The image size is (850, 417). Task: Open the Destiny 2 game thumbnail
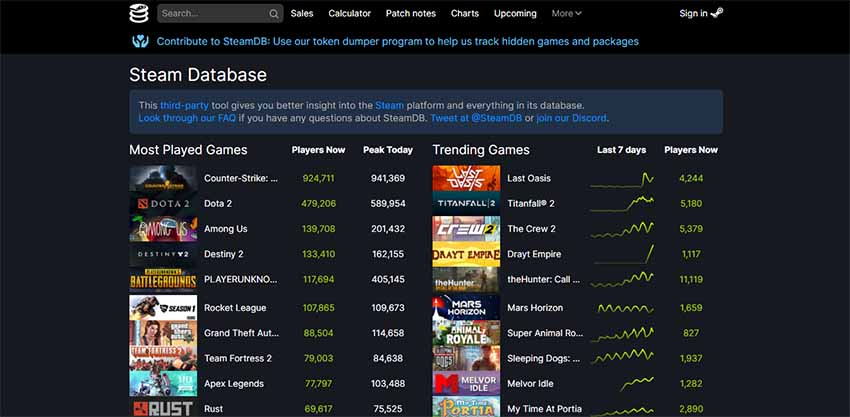click(x=163, y=254)
